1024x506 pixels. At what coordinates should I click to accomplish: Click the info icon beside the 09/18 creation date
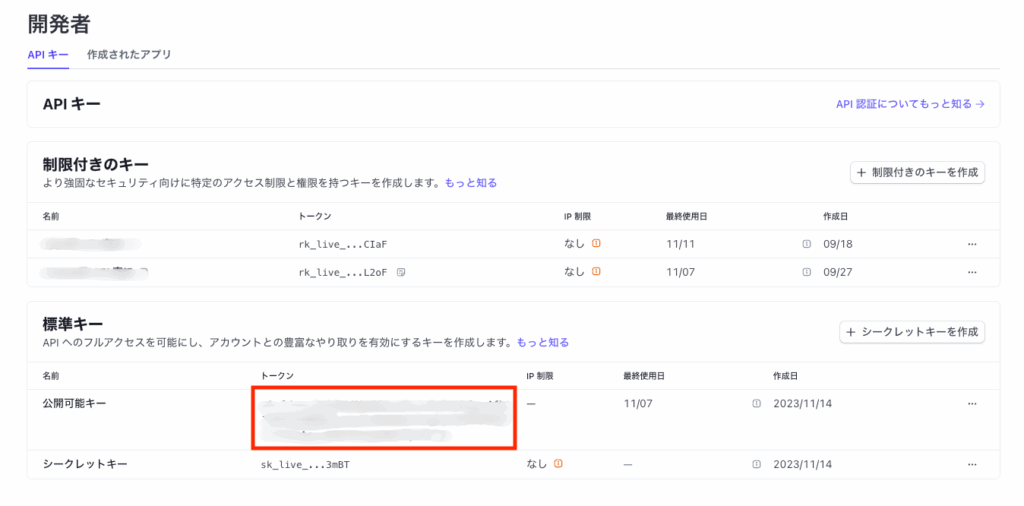806,244
